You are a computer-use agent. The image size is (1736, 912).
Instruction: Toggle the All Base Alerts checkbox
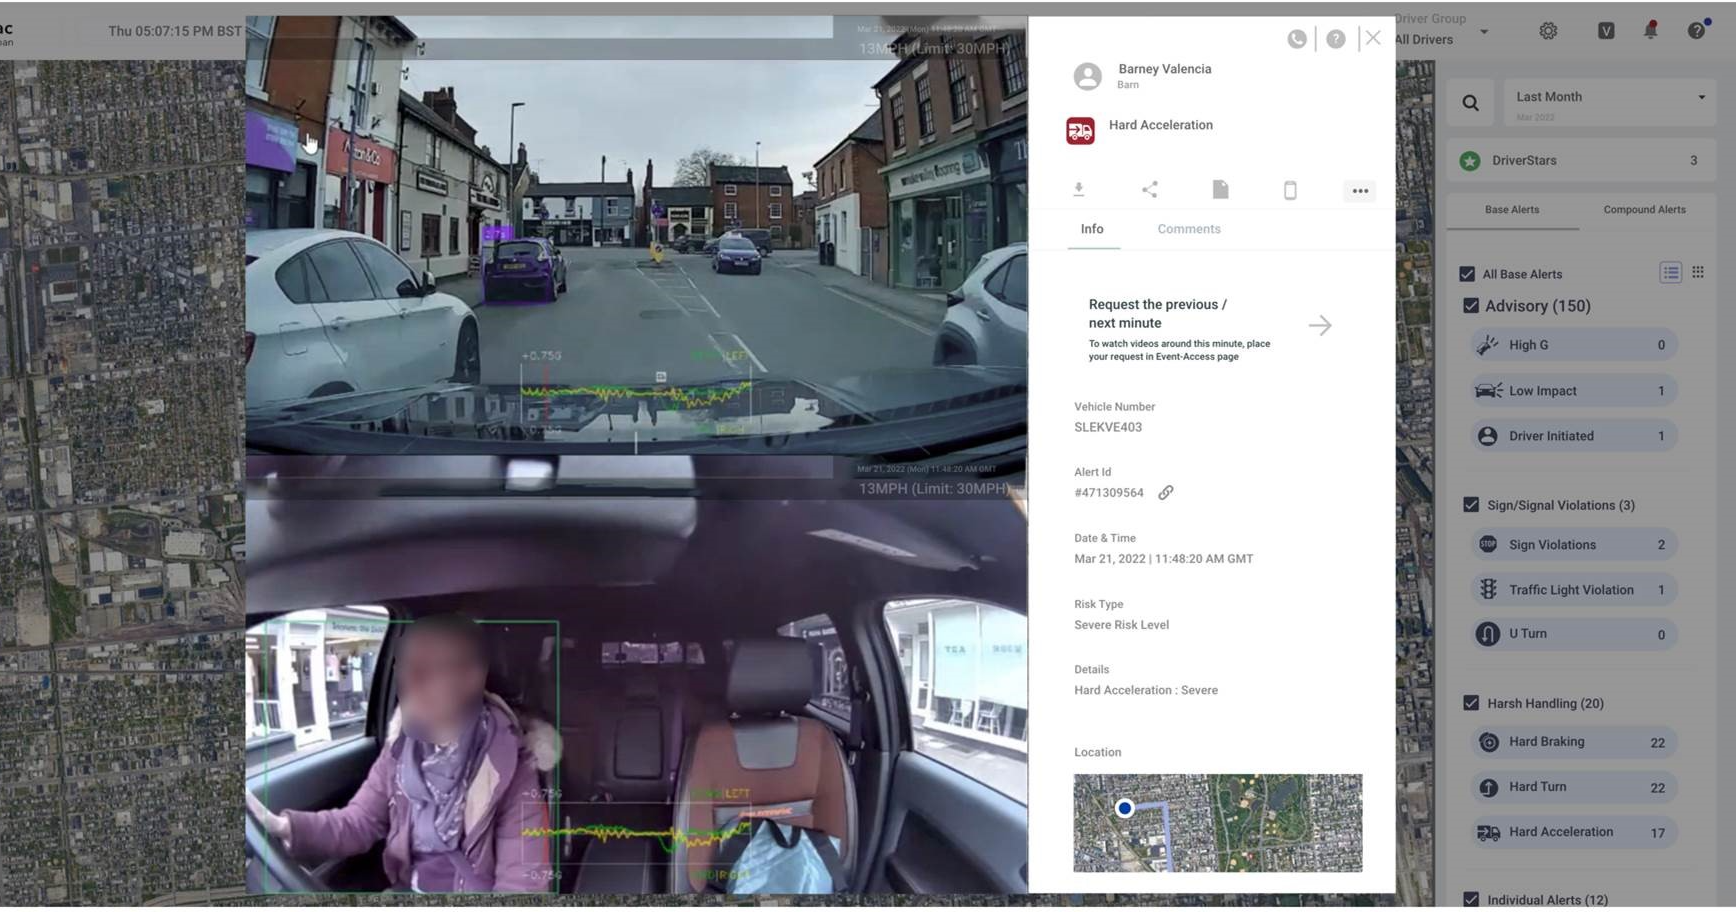coord(1467,274)
